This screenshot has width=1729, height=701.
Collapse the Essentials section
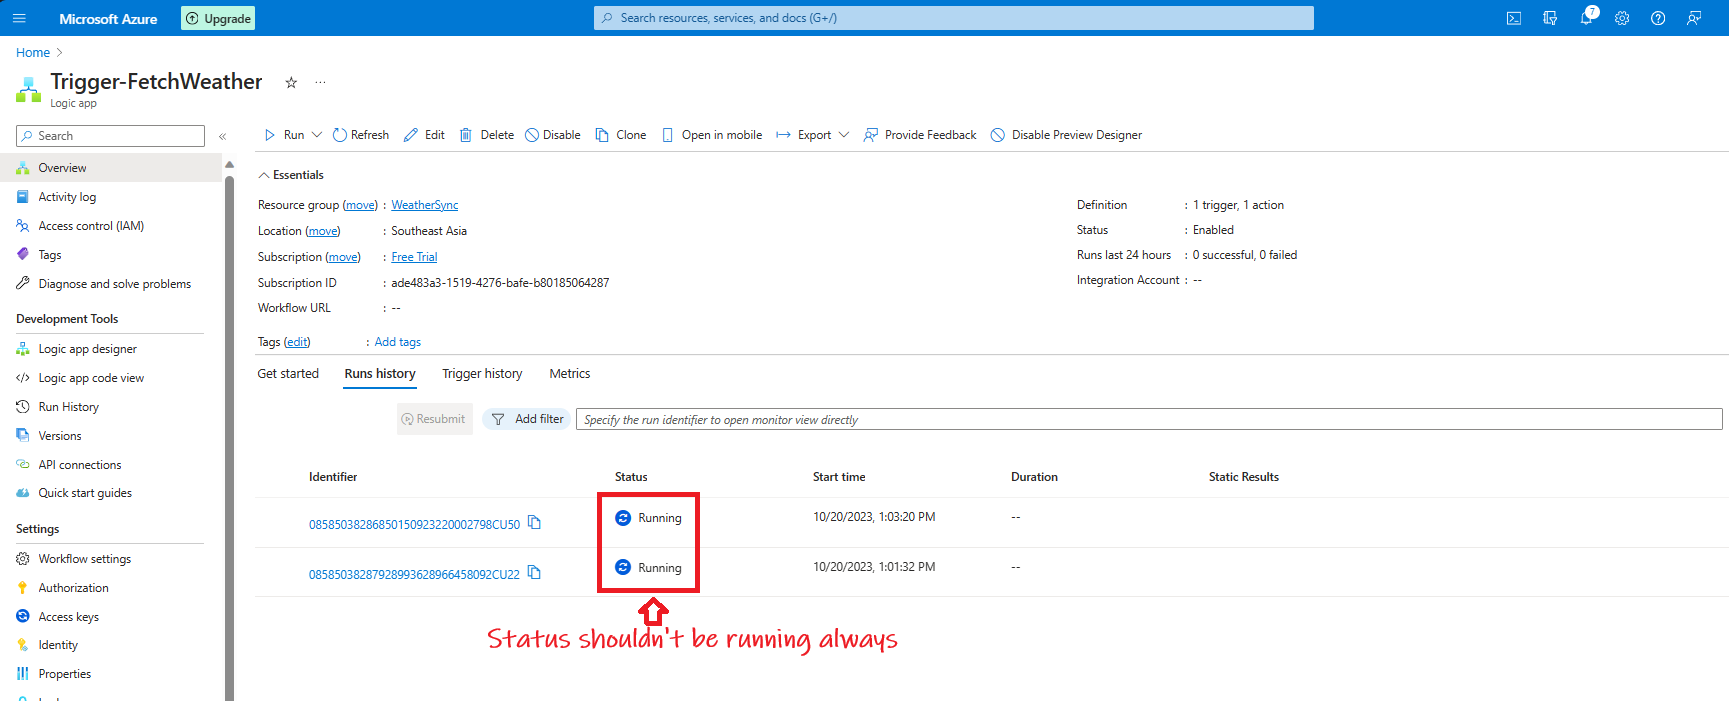click(x=264, y=175)
